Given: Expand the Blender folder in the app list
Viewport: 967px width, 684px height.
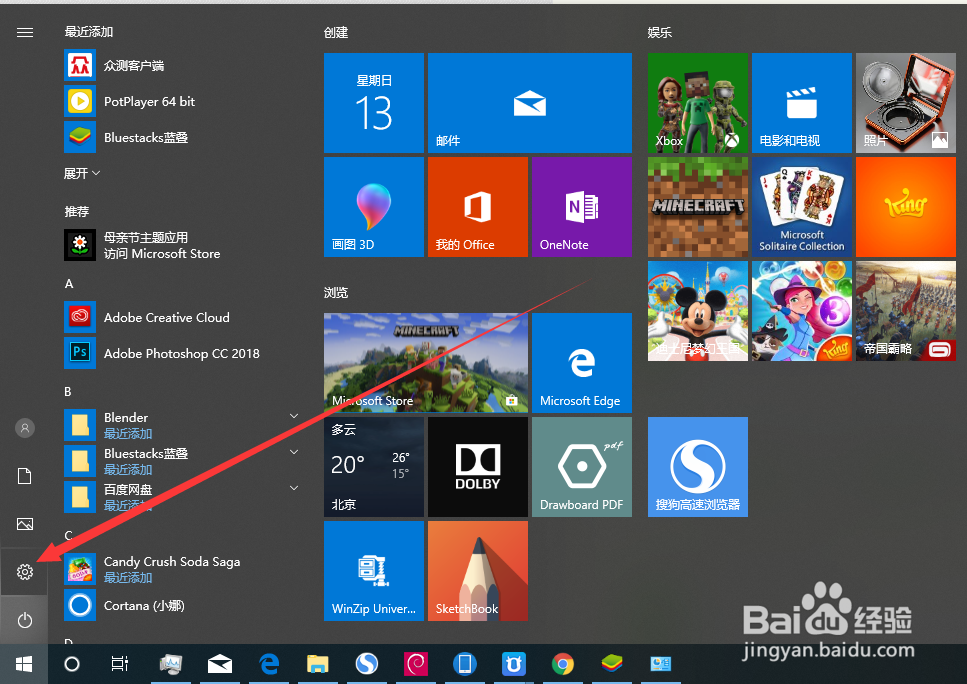Looking at the screenshot, I should click(x=182, y=425).
